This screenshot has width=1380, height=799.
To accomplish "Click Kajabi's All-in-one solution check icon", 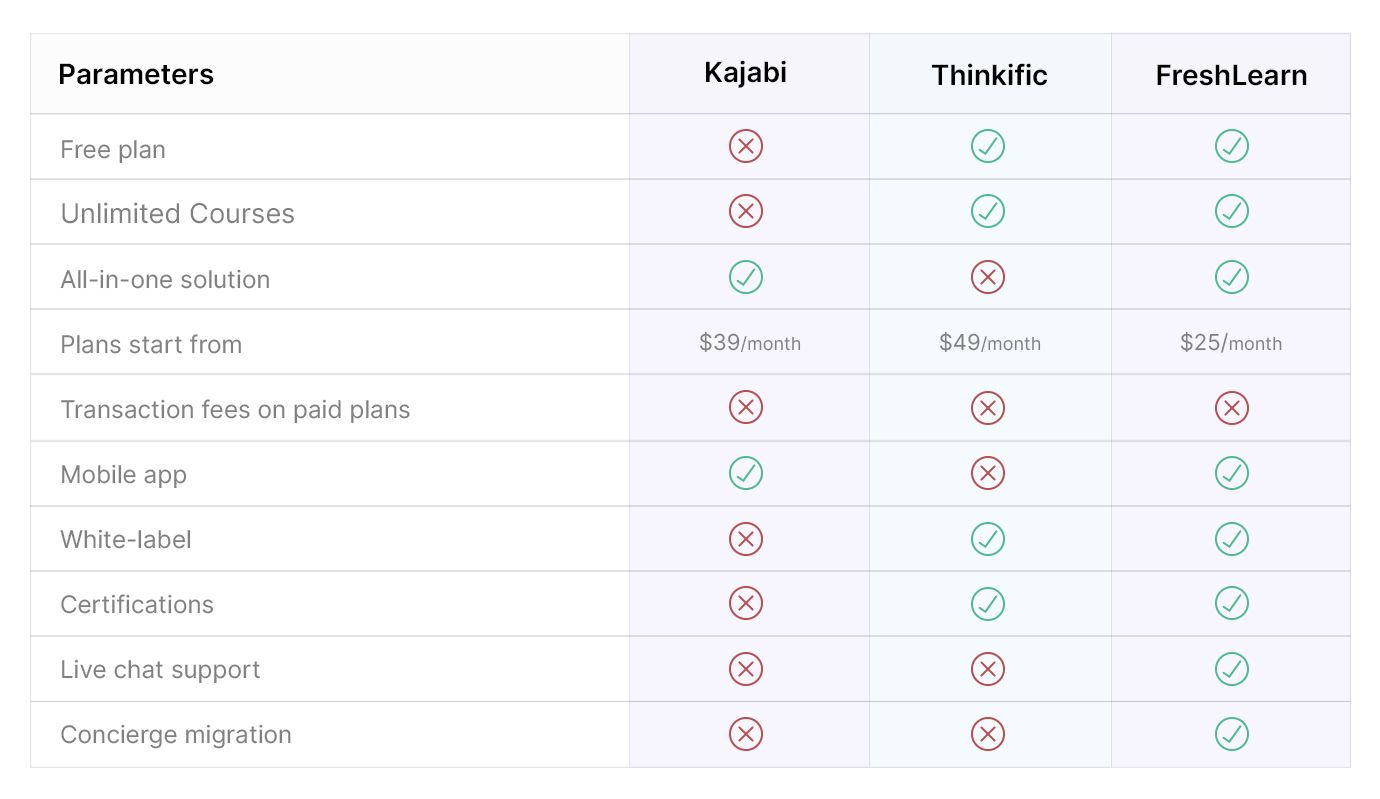I will (x=745, y=277).
